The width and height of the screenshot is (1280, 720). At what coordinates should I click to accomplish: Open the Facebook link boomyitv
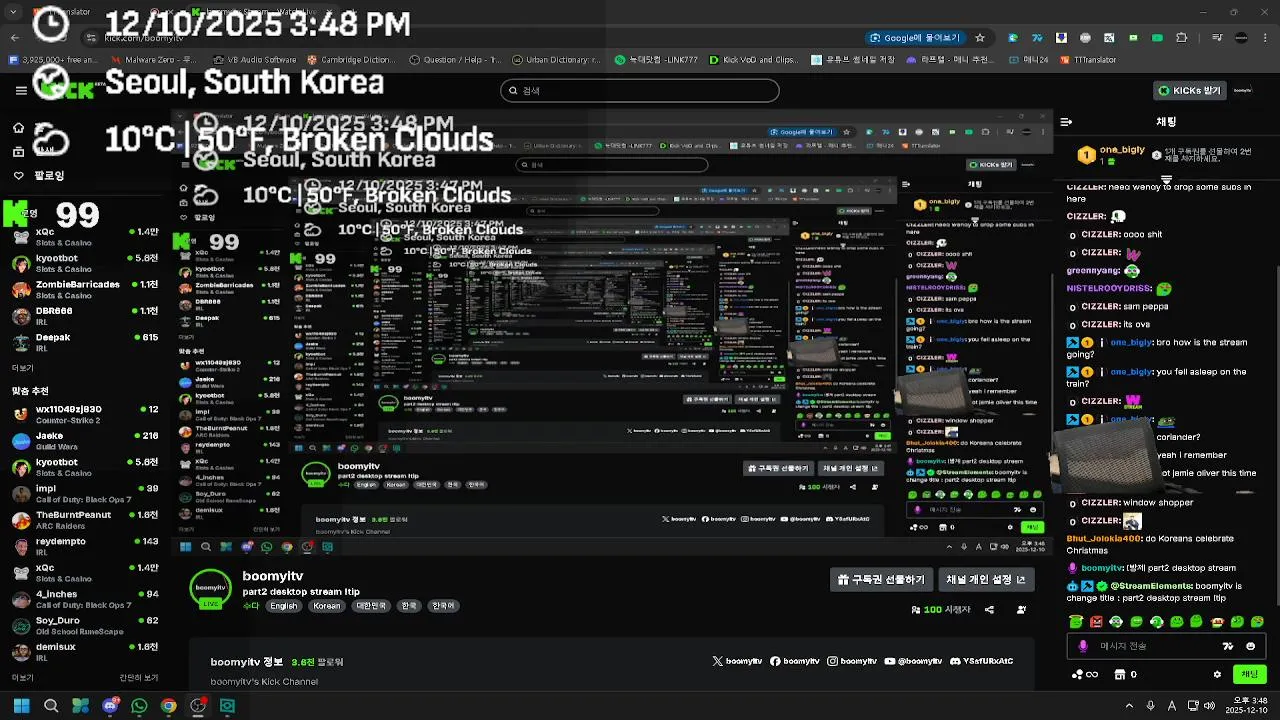(794, 661)
